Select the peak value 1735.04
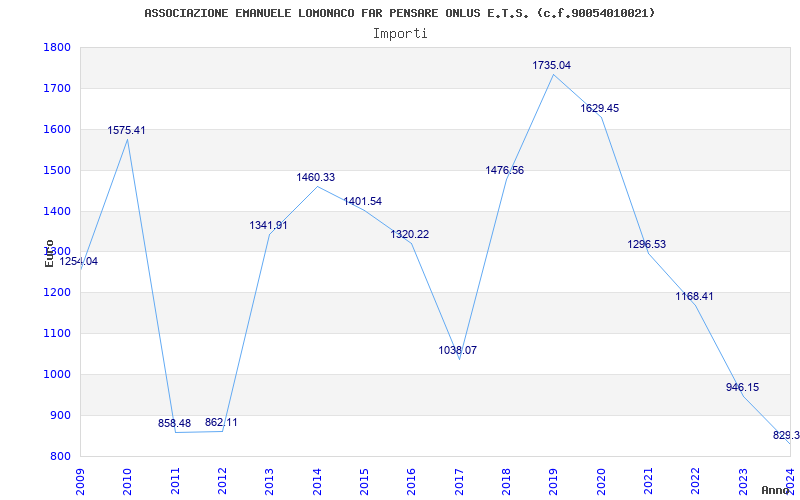800x500 pixels. pyautogui.click(x=552, y=65)
